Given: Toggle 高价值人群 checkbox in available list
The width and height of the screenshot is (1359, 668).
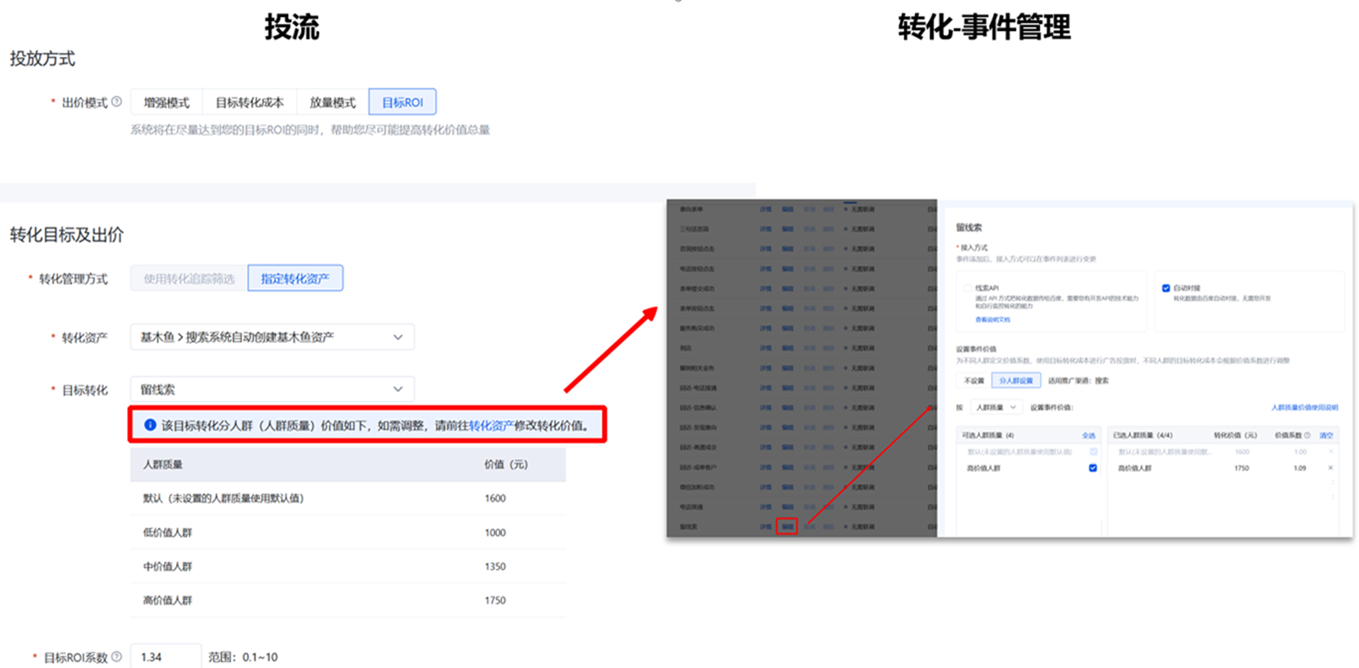Looking at the screenshot, I should tap(1092, 468).
